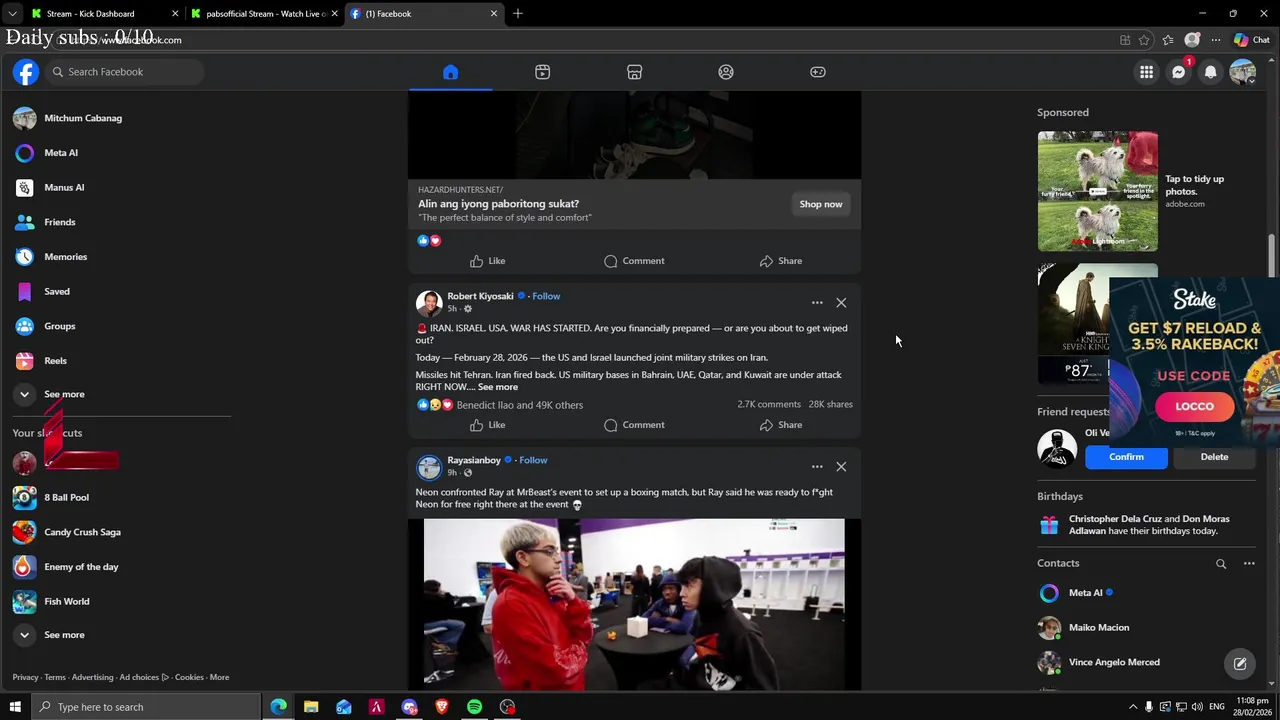Image resolution: width=1280 pixels, height=720 pixels.
Task: Open Adobe sponsored ad thumbnail
Action: (1097, 191)
